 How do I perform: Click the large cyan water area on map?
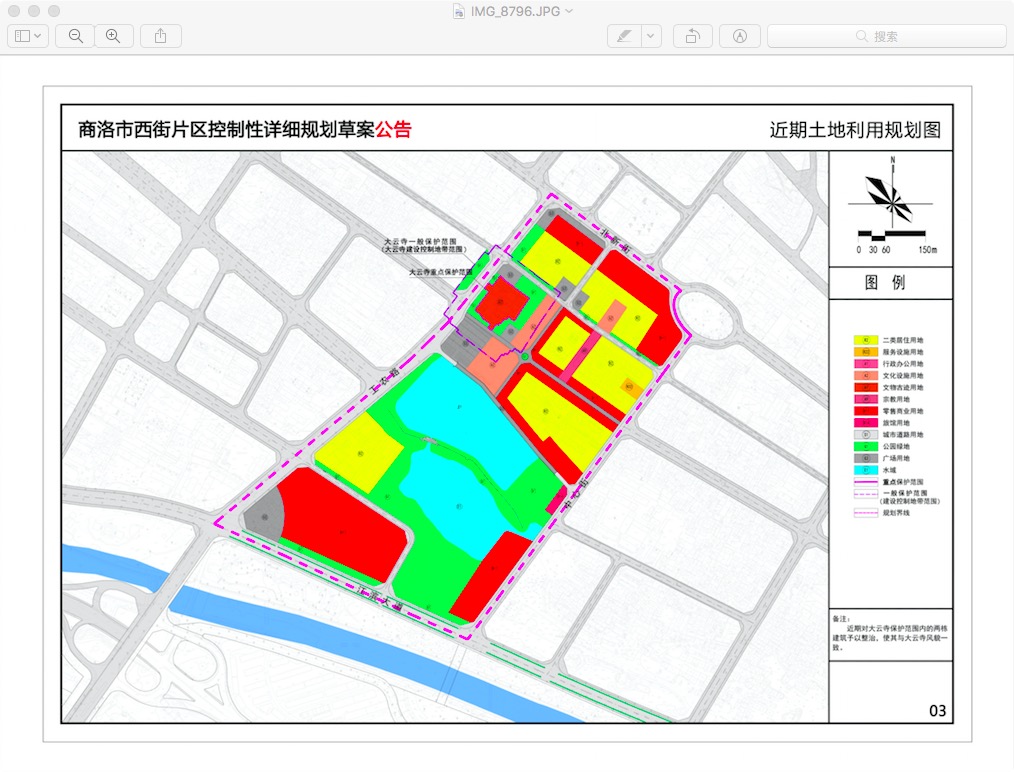point(460,470)
